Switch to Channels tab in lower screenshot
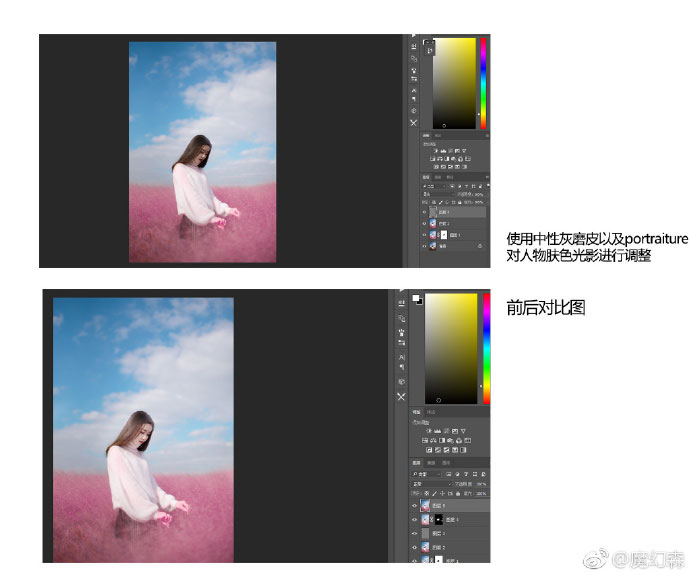690x576 pixels. coord(431,463)
